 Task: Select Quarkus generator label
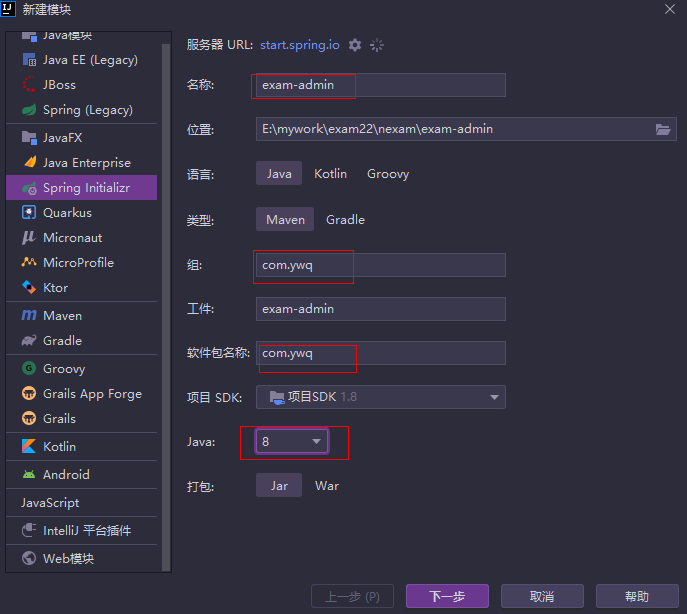click(67, 213)
